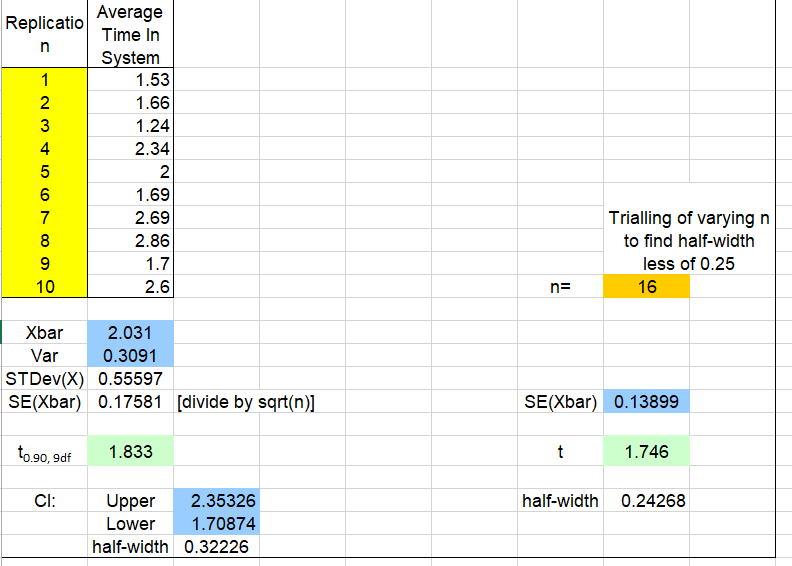Click the t 0.90, 9df label cell

click(x=44, y=450)
